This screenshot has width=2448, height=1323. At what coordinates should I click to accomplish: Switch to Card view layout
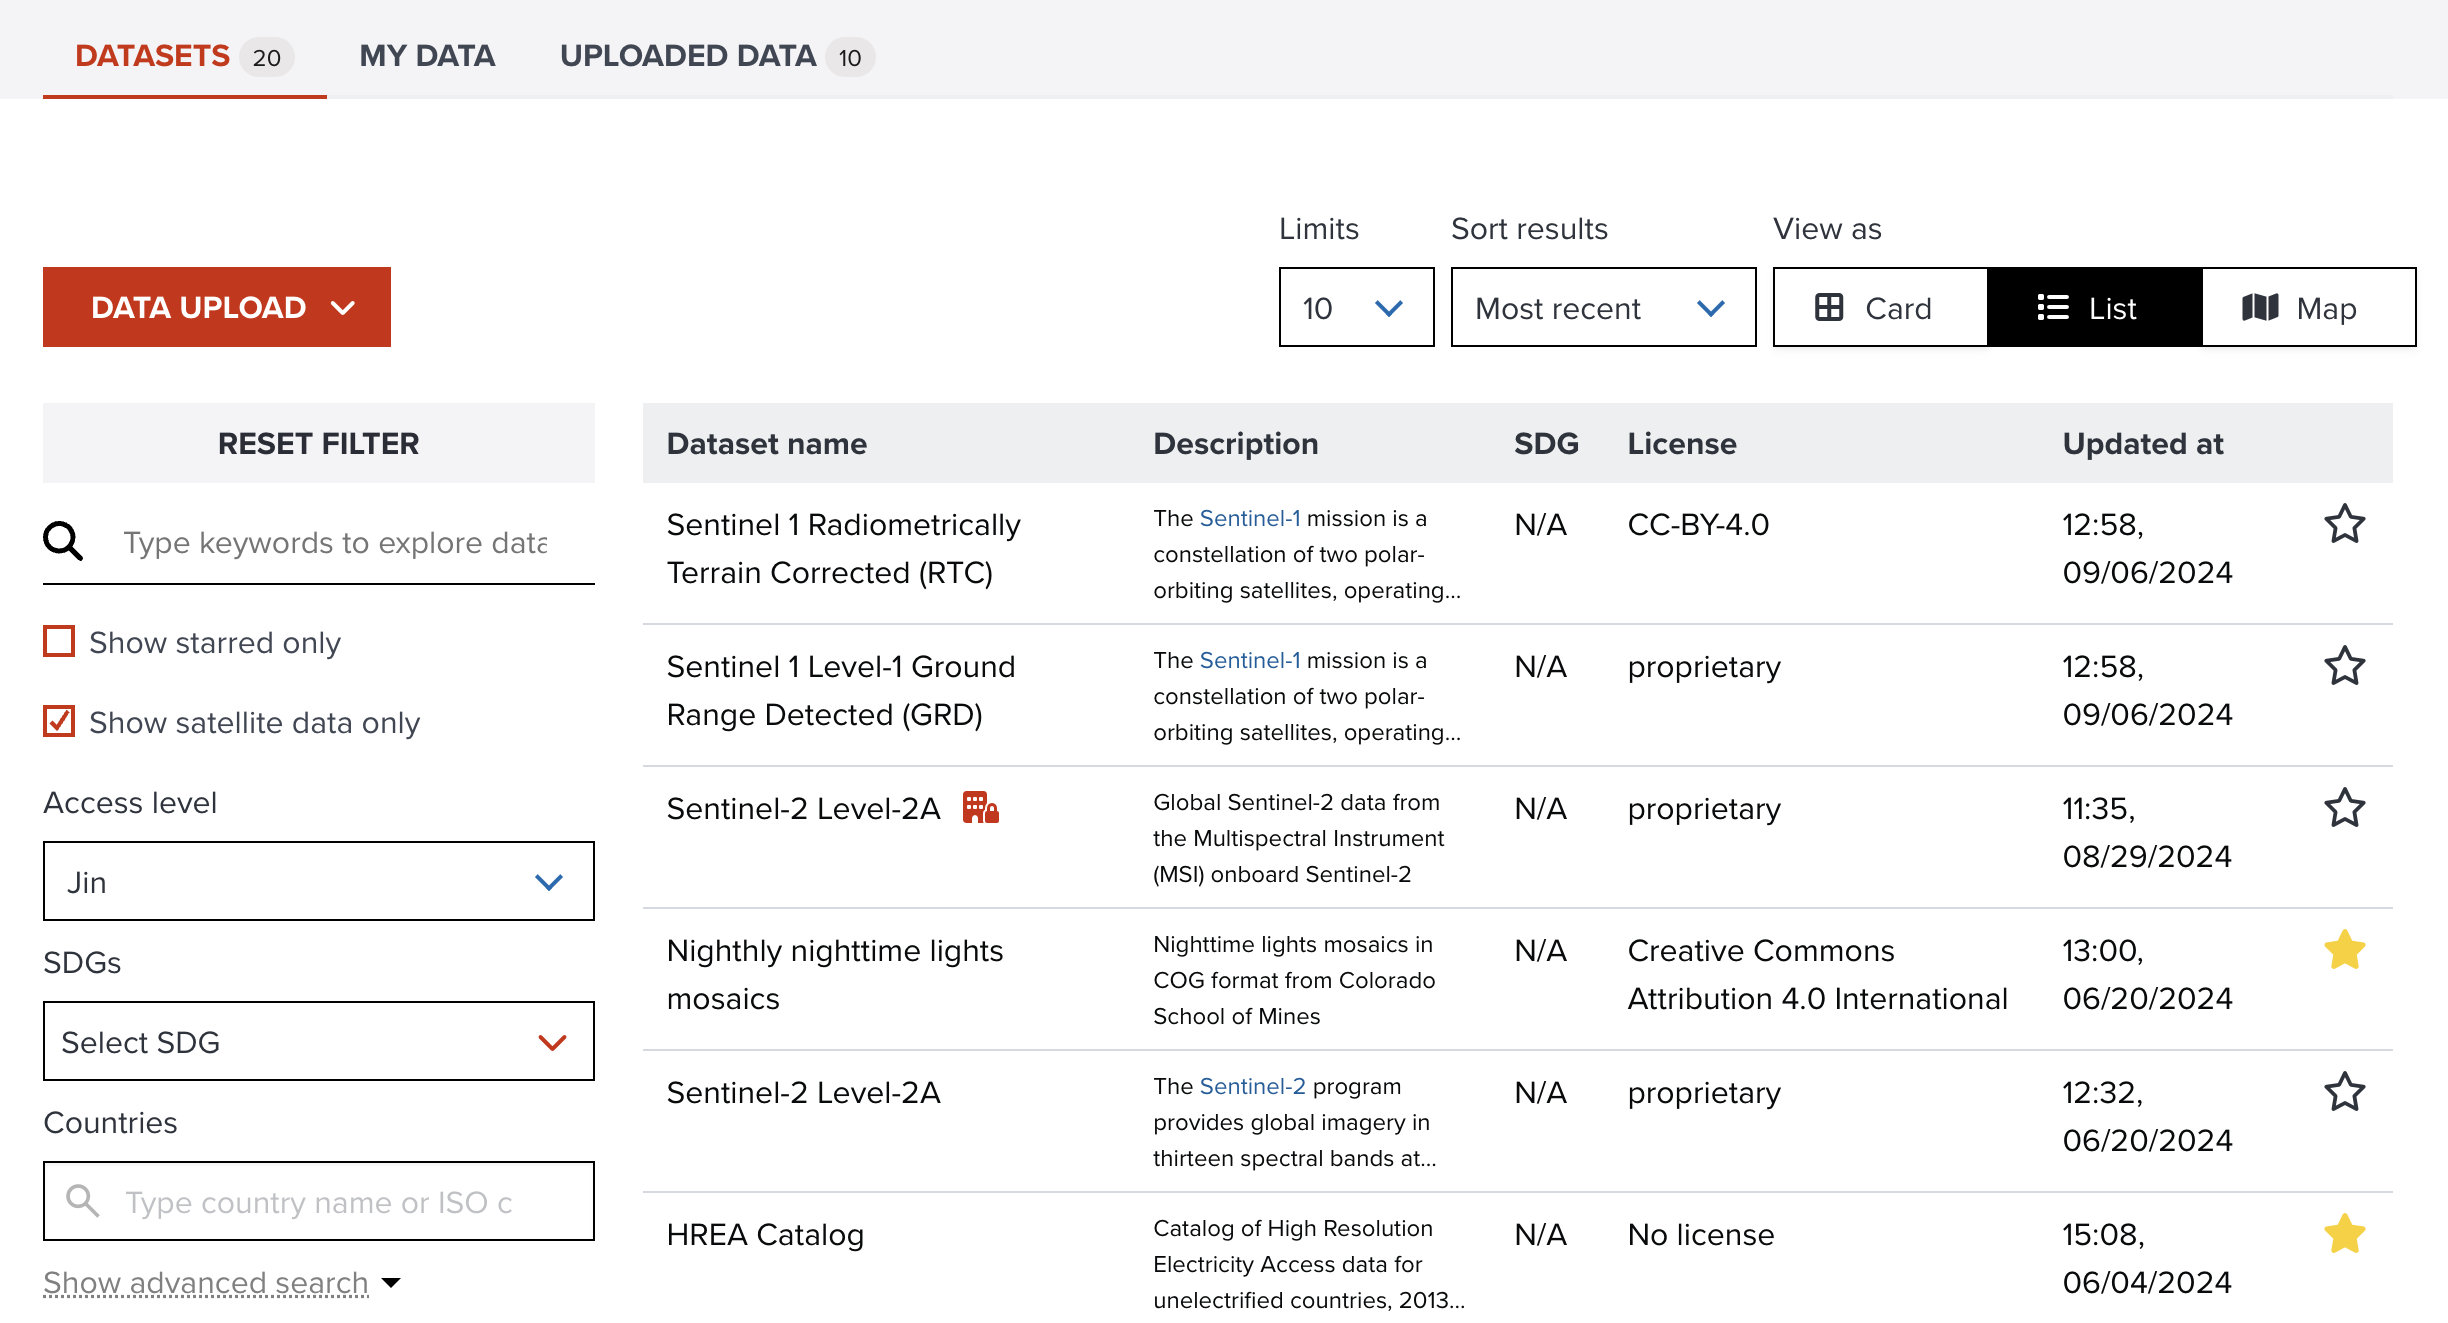[1875, 306]
